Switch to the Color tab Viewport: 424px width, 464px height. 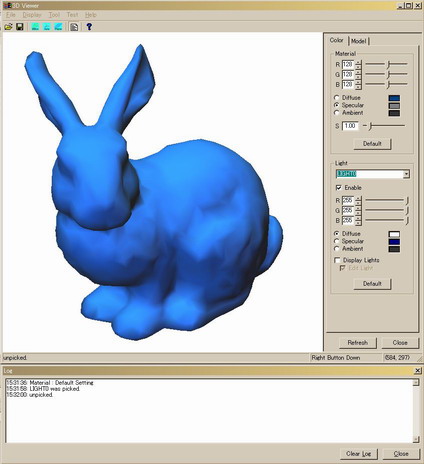[336, 40]
